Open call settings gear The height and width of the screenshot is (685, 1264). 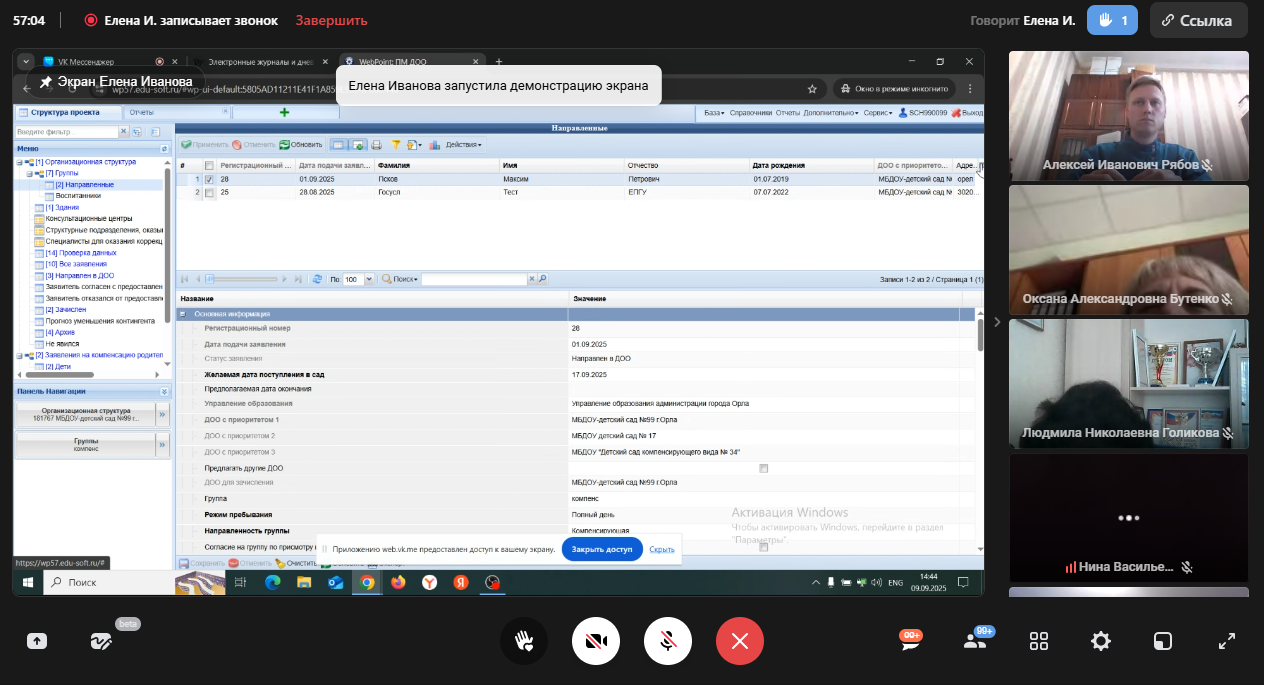[1101, 641]
